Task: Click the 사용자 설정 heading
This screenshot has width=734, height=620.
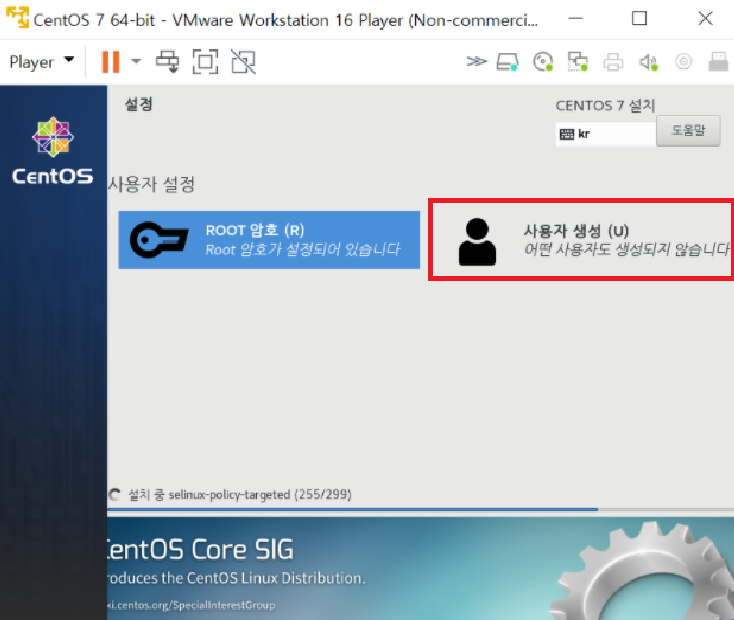Action: (151, 184)
